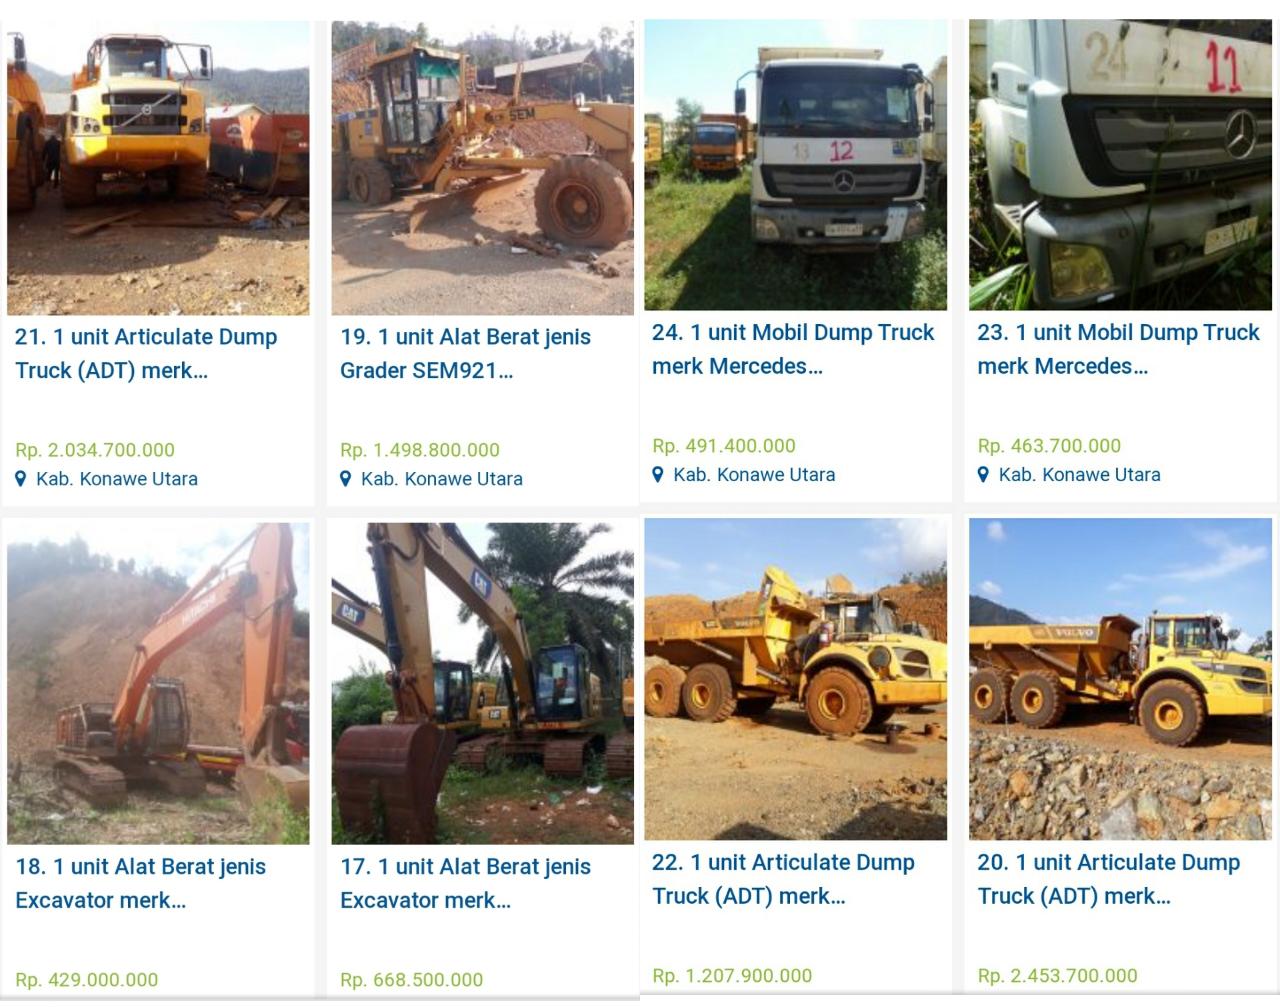Click price Rp. 2.453.700.000 on listing 20

click(1057, 976)
